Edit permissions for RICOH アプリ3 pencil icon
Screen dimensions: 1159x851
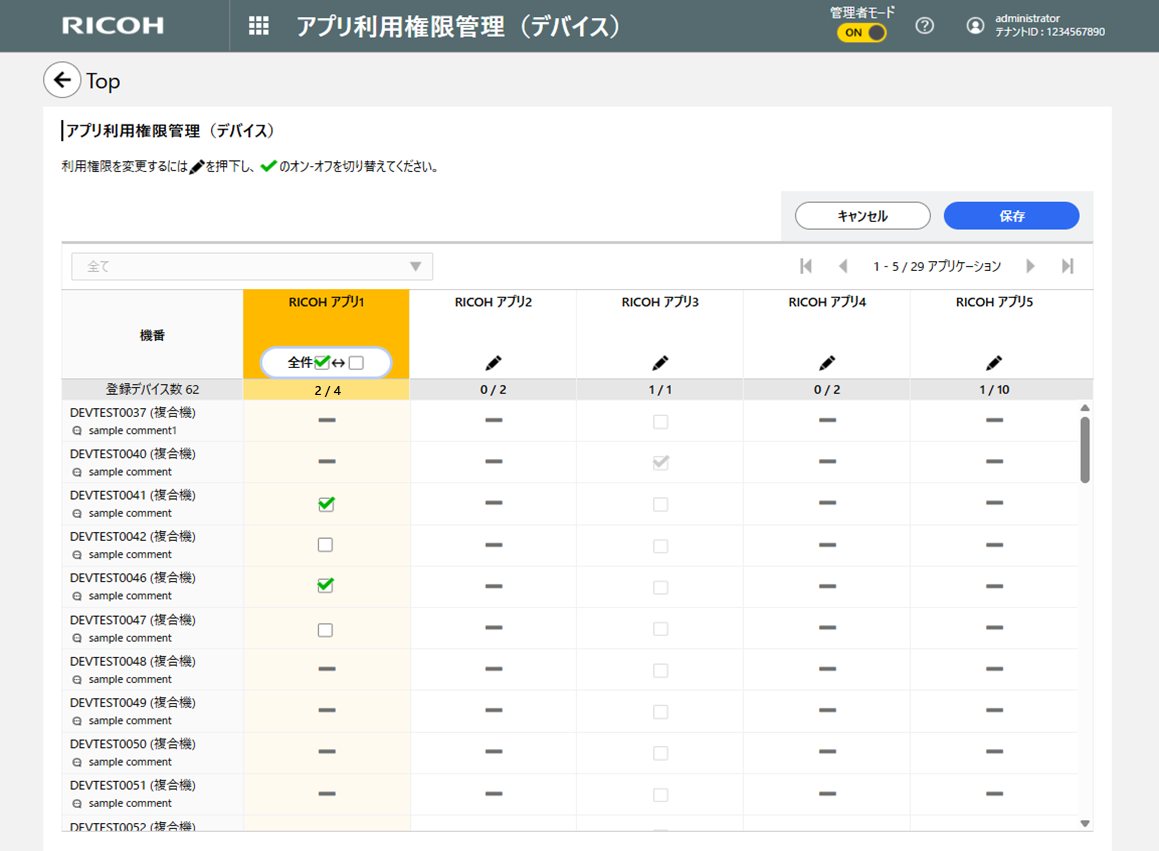coord(660,363)
